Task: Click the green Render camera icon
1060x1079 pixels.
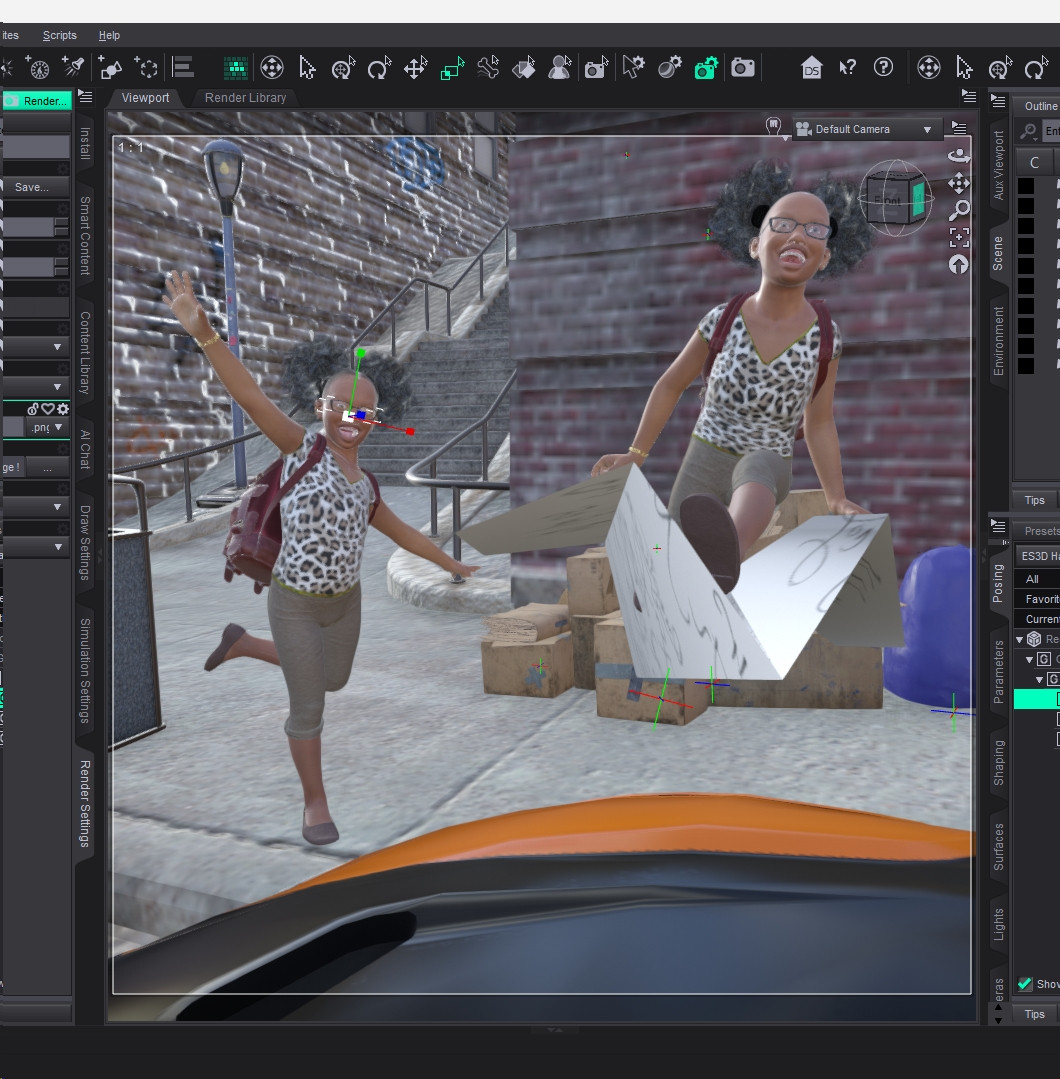Action: 706,67
